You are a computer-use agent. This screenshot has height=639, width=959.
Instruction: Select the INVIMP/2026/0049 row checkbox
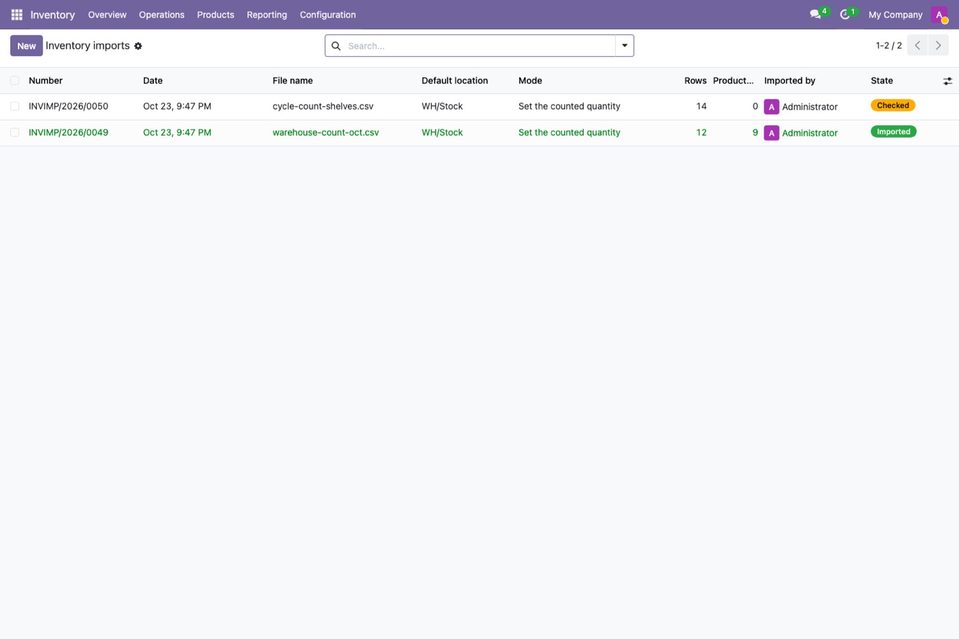(15, 133)
